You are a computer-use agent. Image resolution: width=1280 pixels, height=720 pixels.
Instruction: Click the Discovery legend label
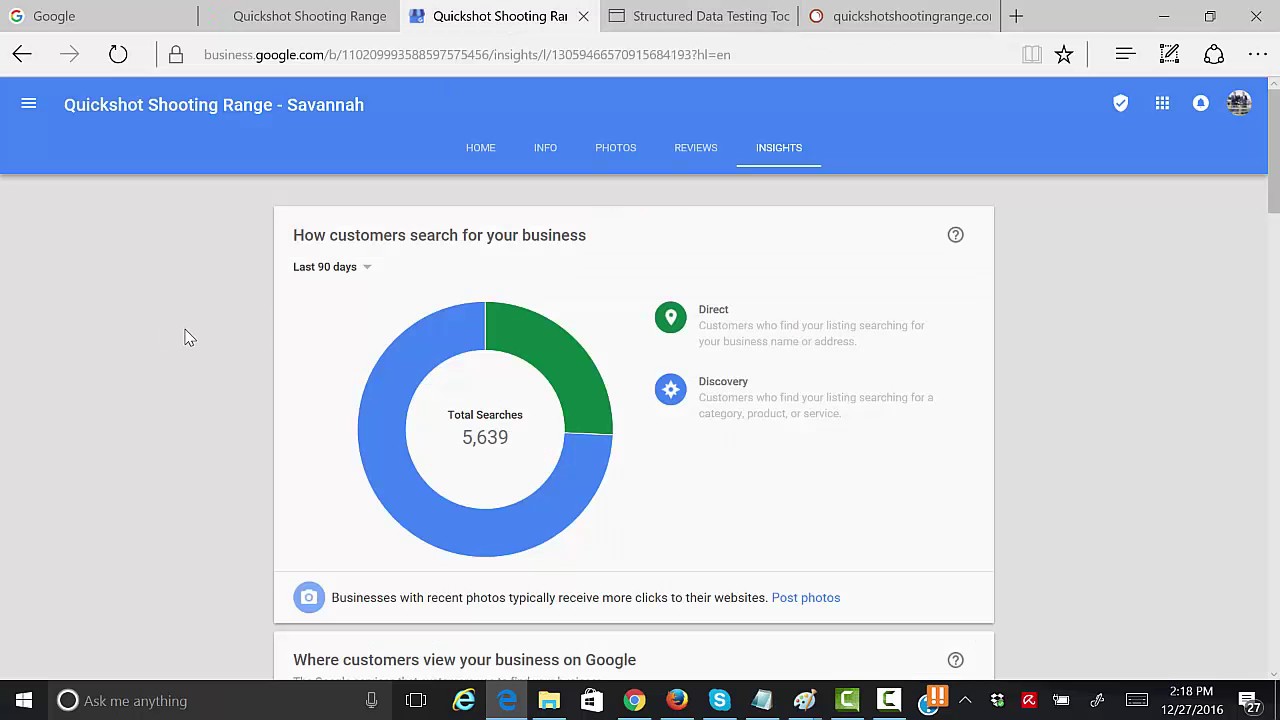pyautogui.click(x=723, y=382)
